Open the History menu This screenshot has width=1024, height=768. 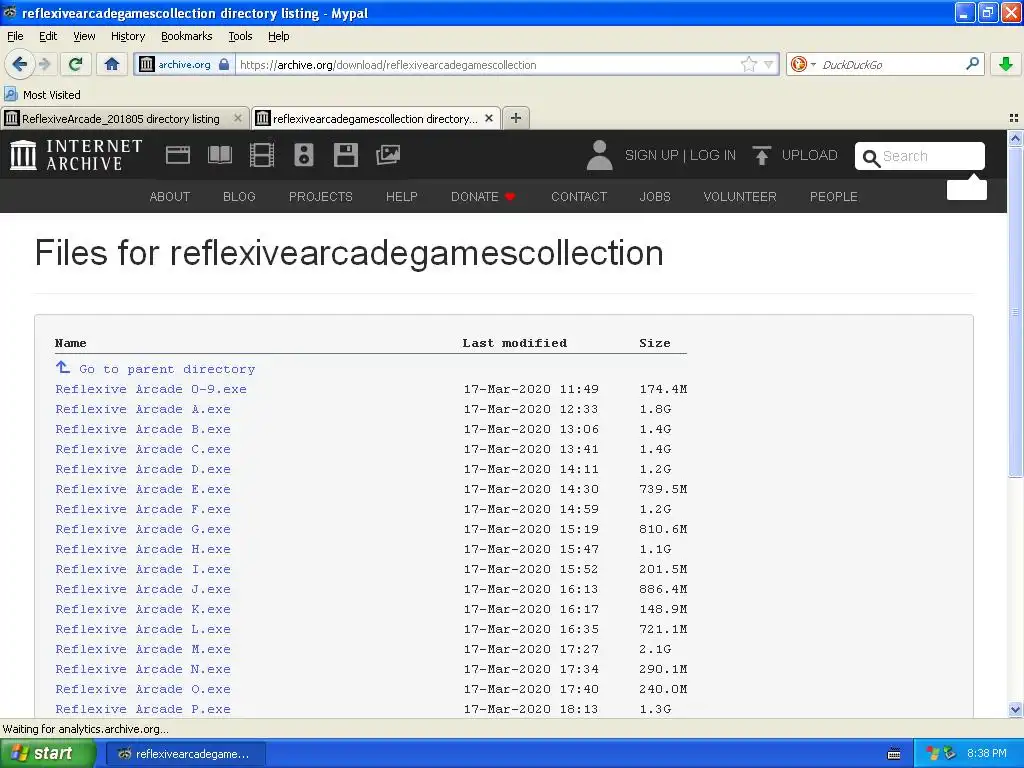coord(128,36)
